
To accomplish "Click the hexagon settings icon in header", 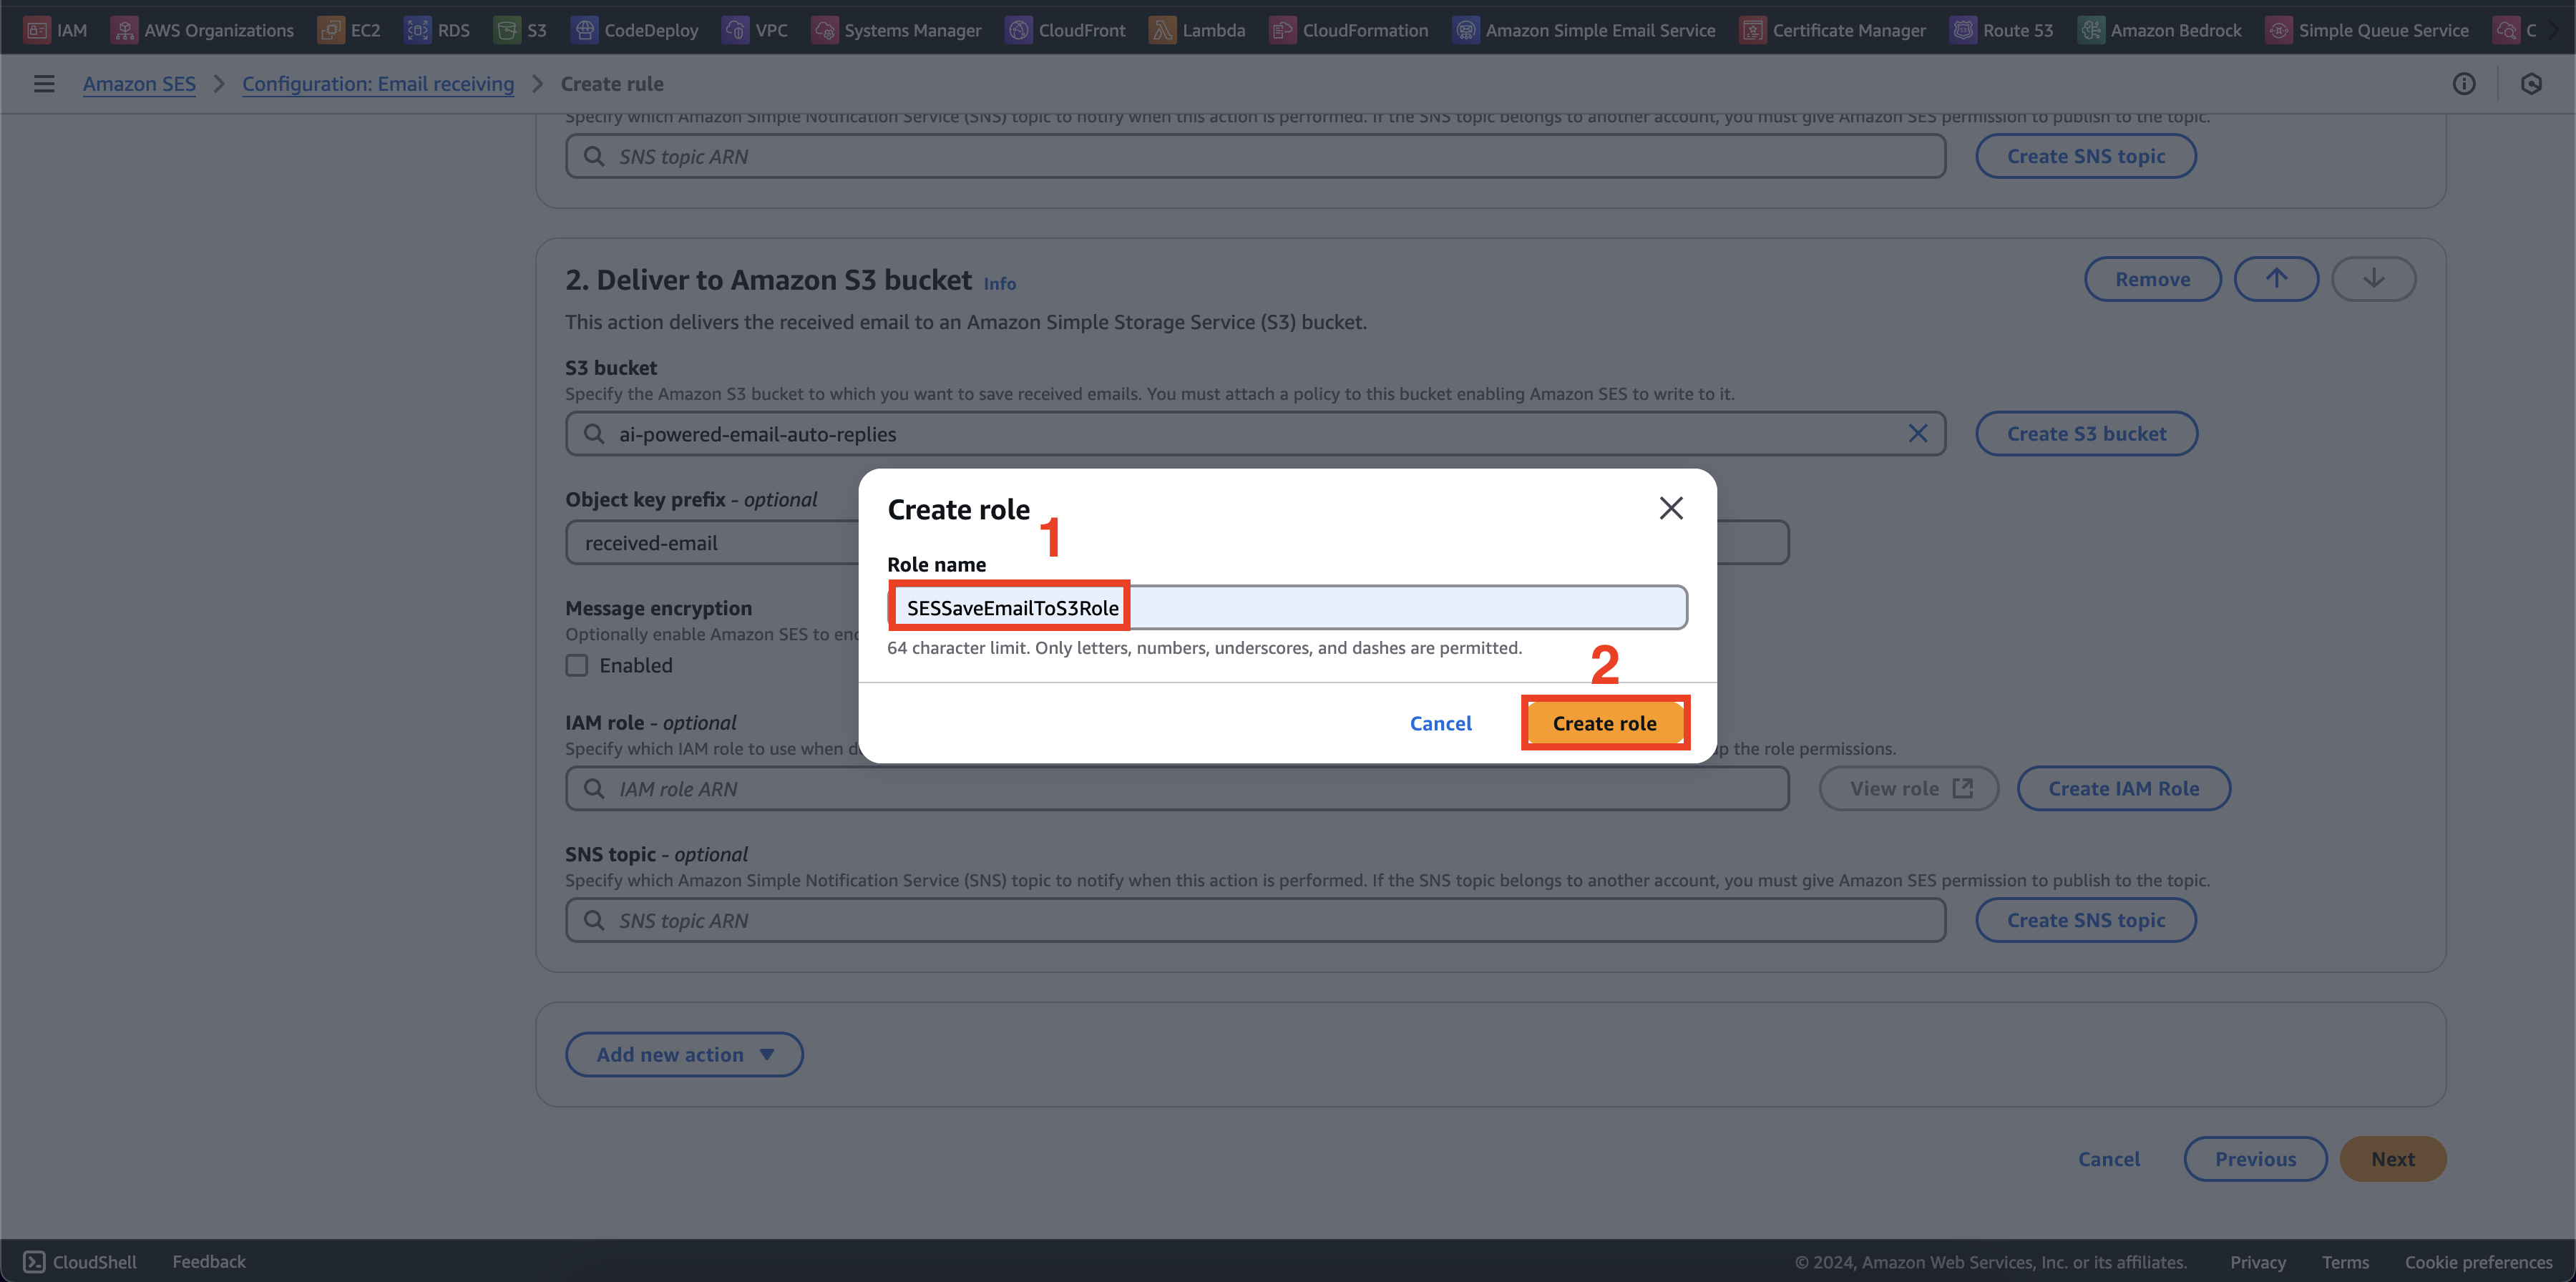I will [x=2531, y=84].
